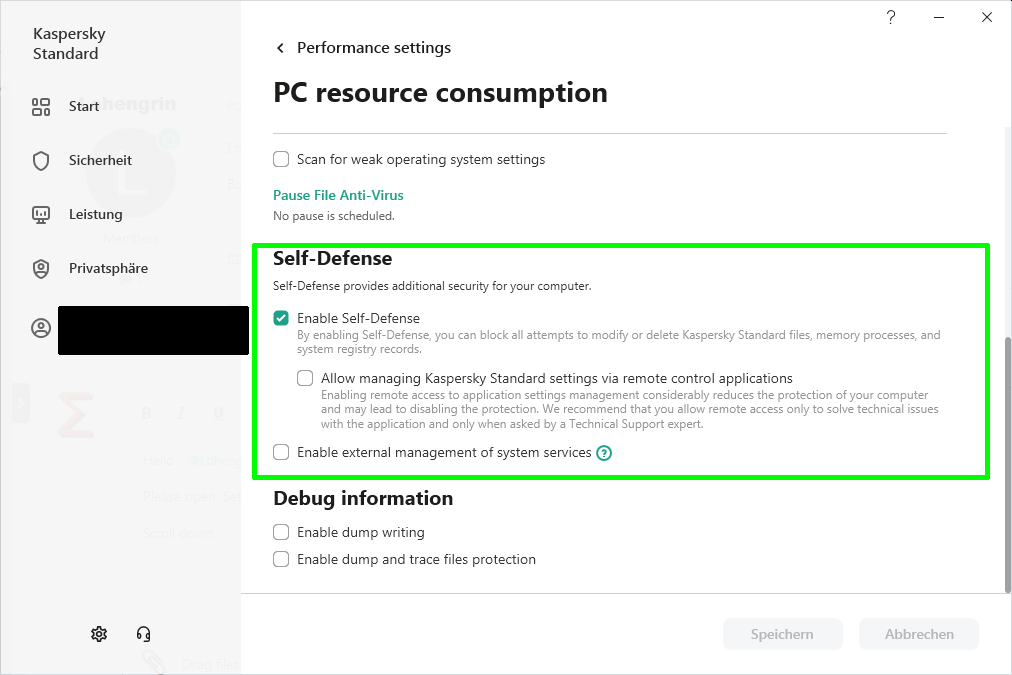Viewport: 1012px width, 675px height.
Task: Open settings via the gear icon
Action: pos(99,634)
